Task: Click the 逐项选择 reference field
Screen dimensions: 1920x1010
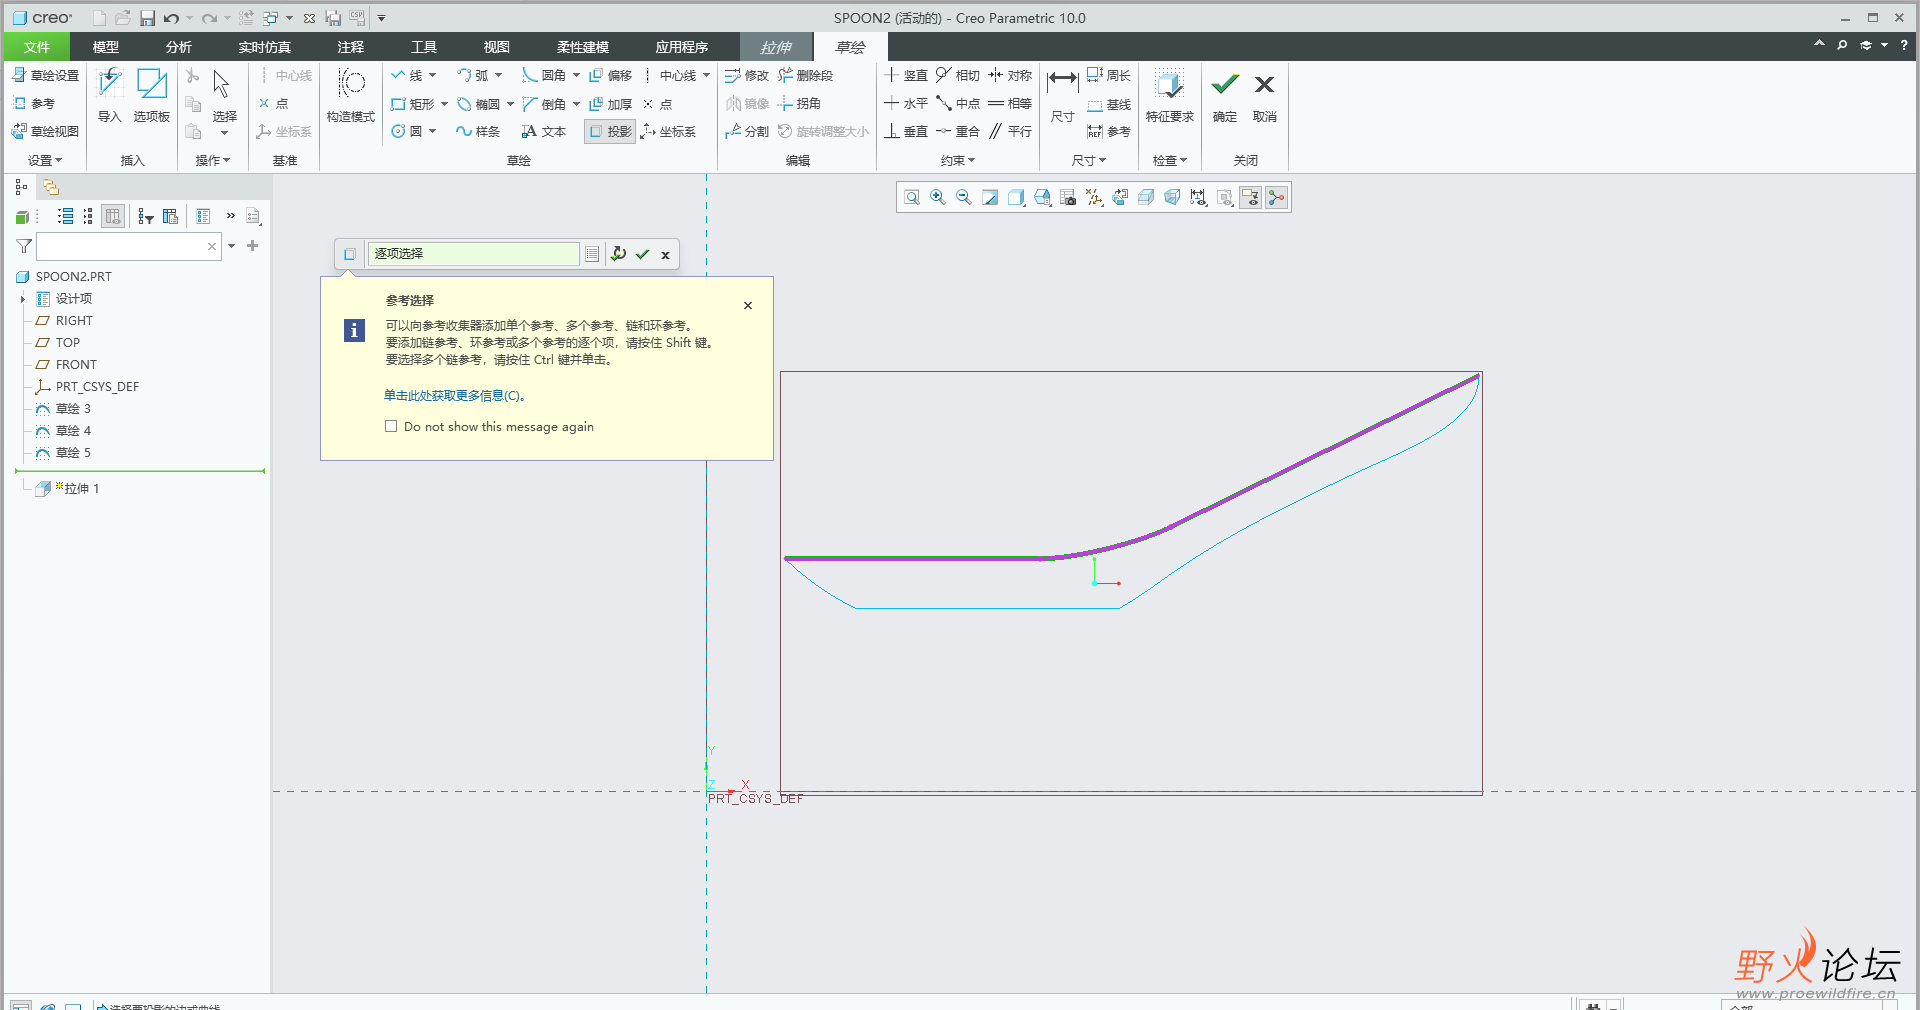Action: pos(473,254)
